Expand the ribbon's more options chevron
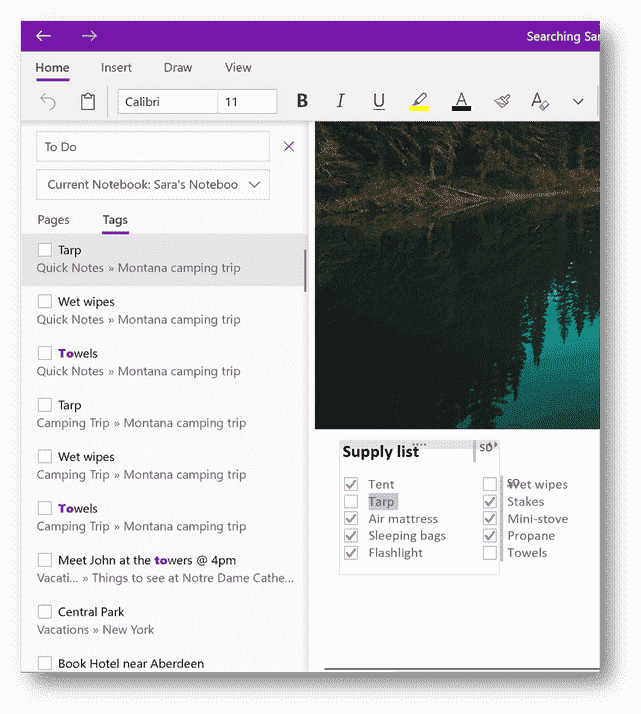The width and height of the screenshot is (641, 714). pos(578,101)
